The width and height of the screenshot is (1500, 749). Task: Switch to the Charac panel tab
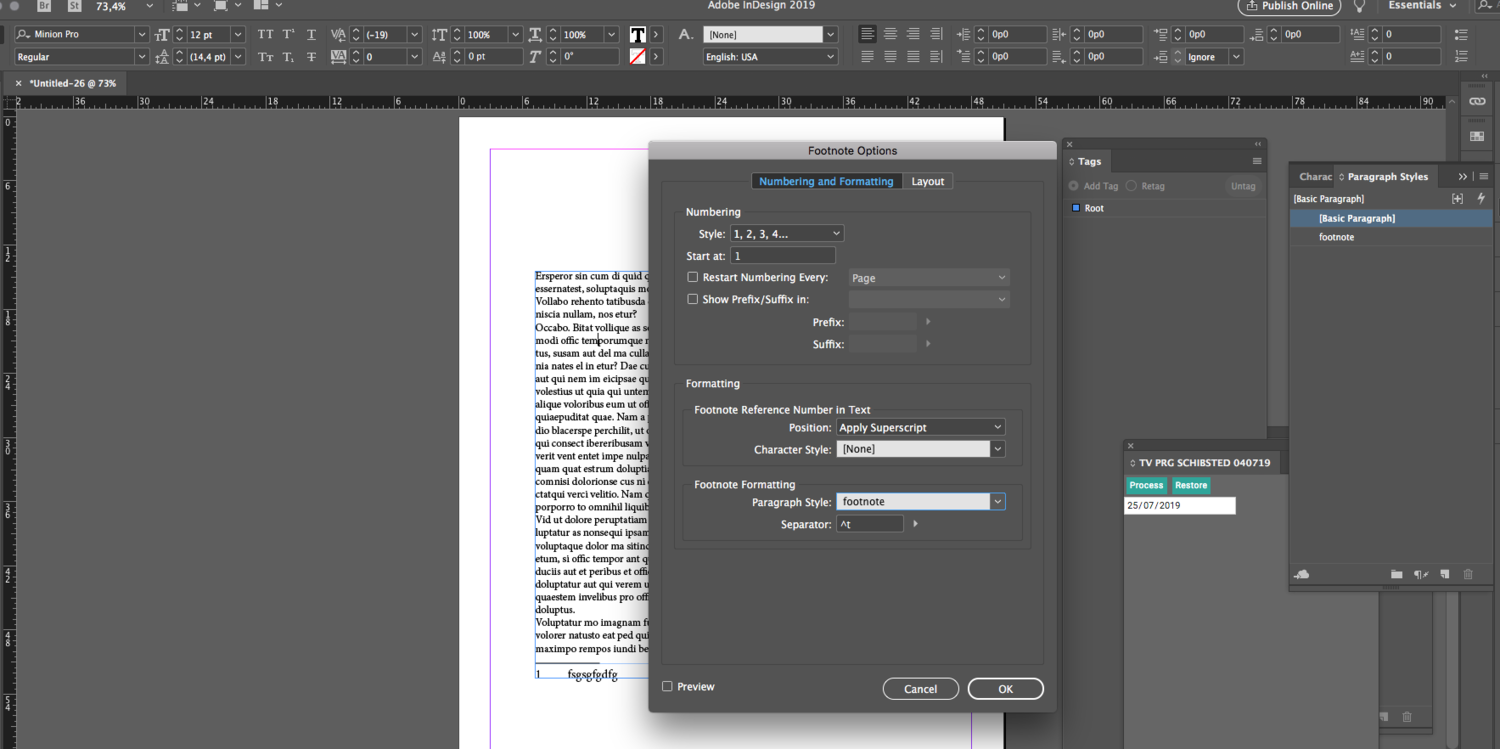pos(1315,177)
